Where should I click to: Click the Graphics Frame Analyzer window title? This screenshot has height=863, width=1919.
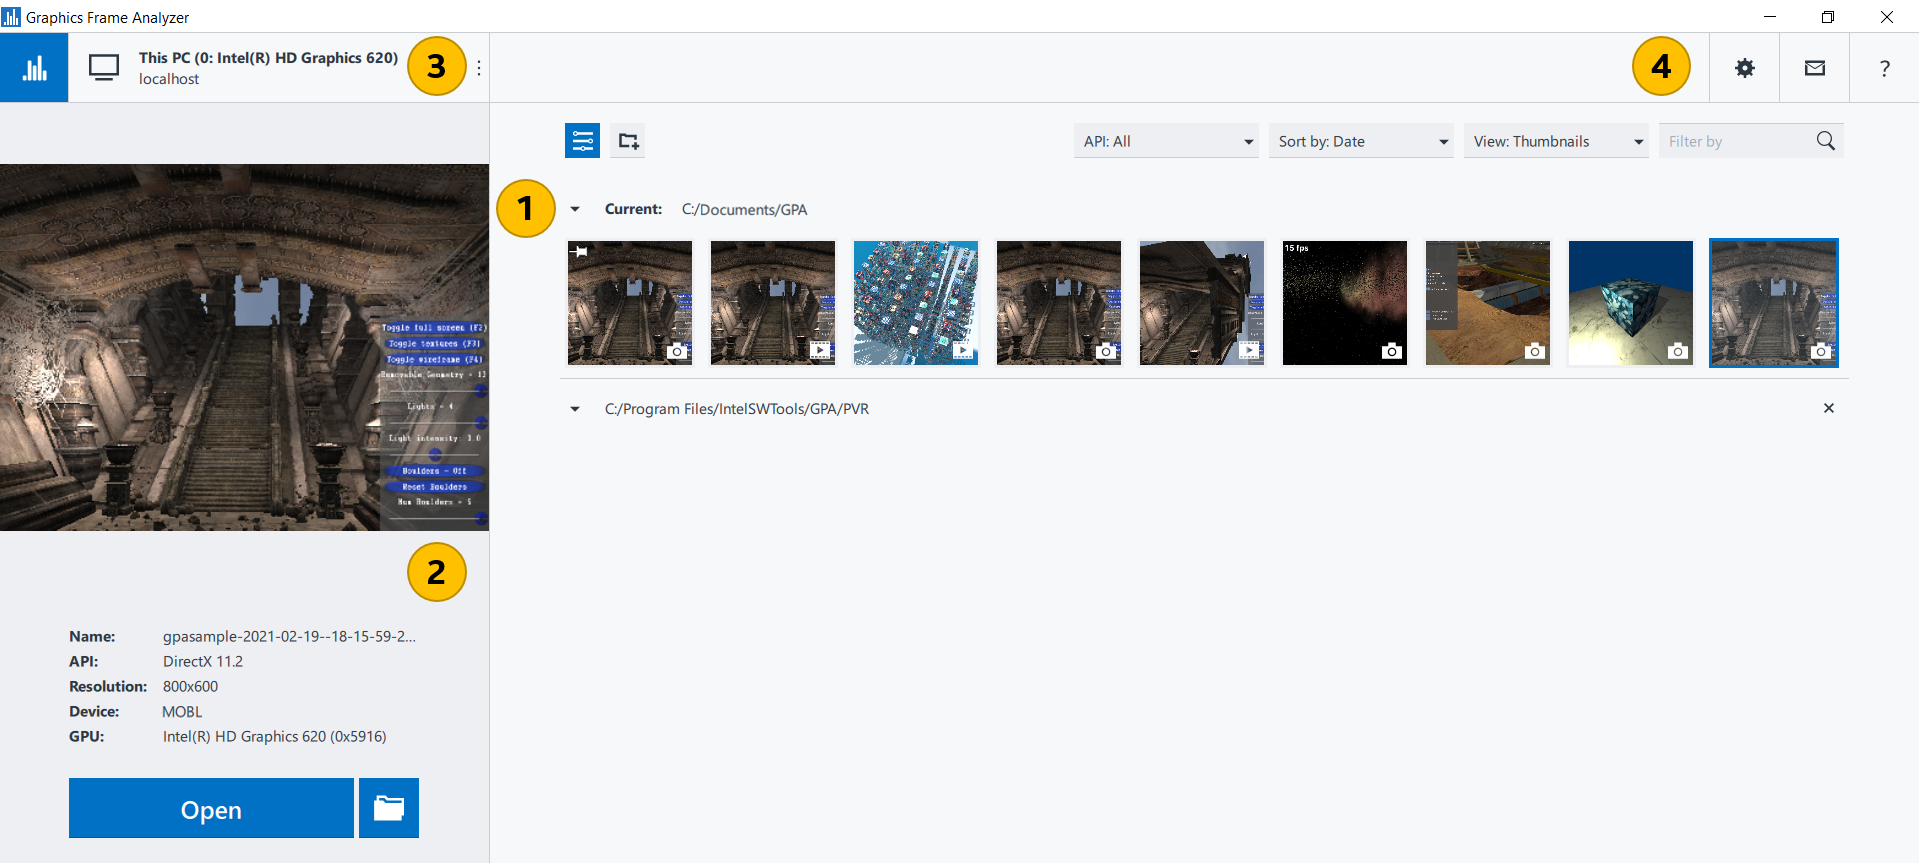[x=107, y=17]
